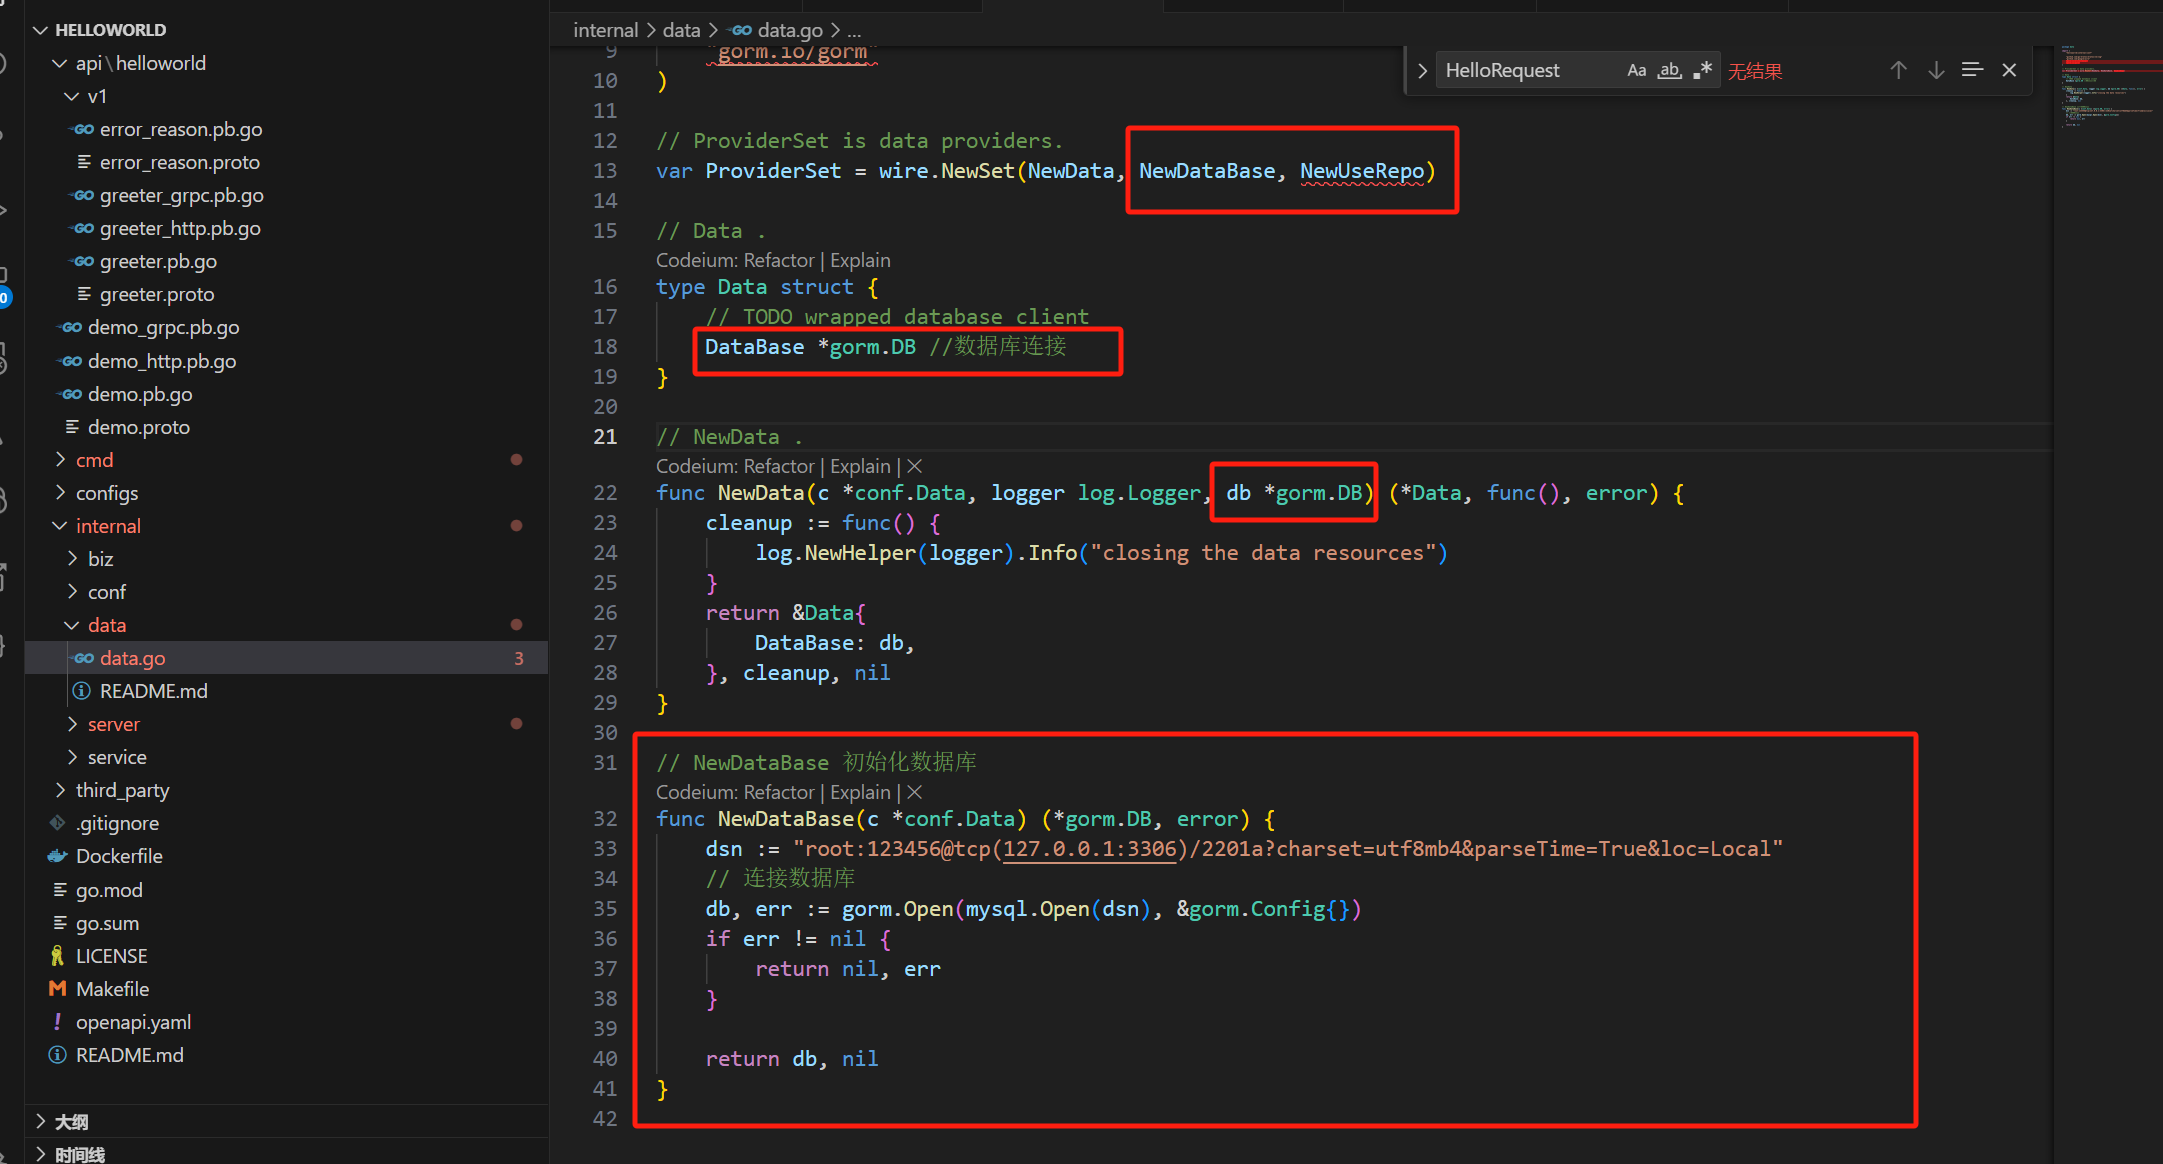Expand the cmd folder
2163x1164 pixels.
point(60,460)
